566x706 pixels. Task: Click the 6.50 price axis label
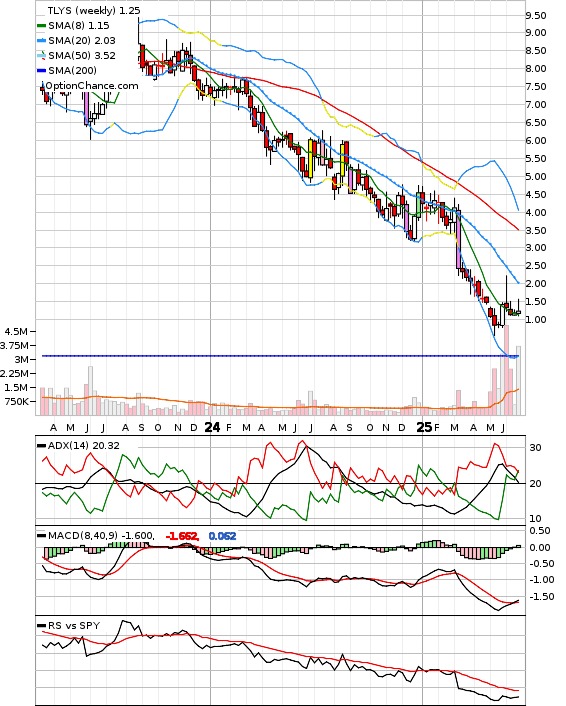point(536,123)
